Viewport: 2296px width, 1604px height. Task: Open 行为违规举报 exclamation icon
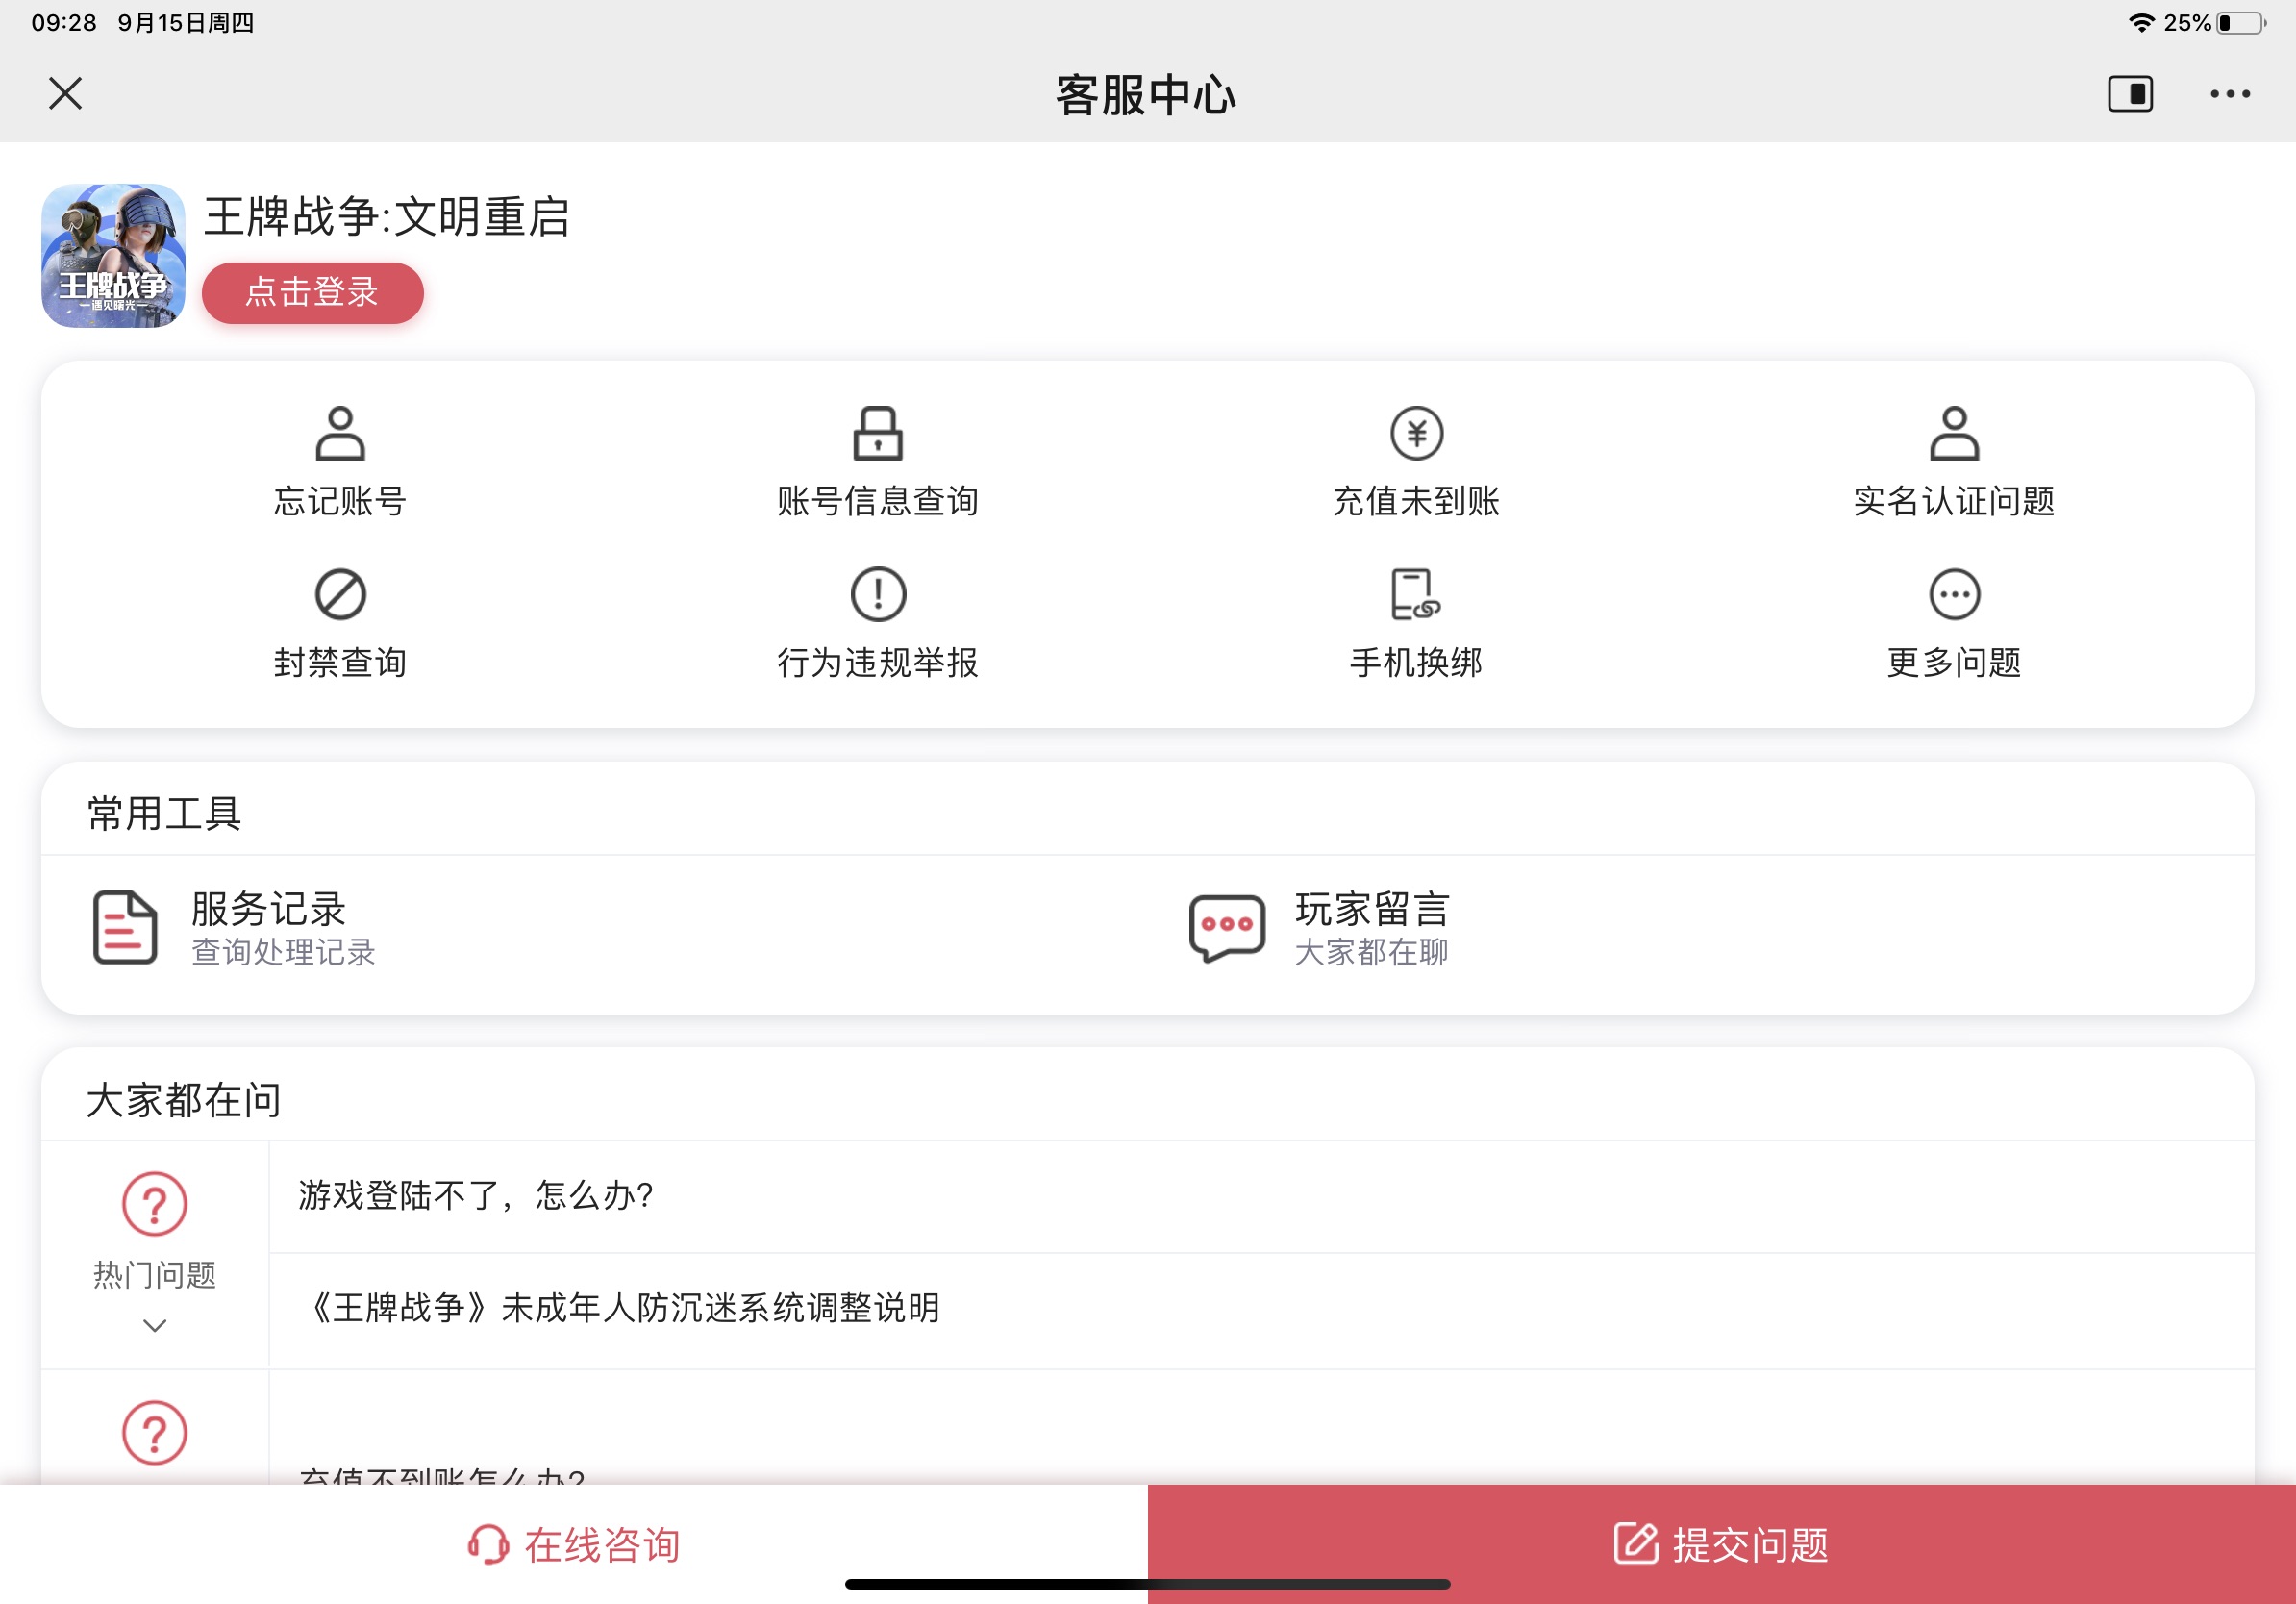(878, 595)
